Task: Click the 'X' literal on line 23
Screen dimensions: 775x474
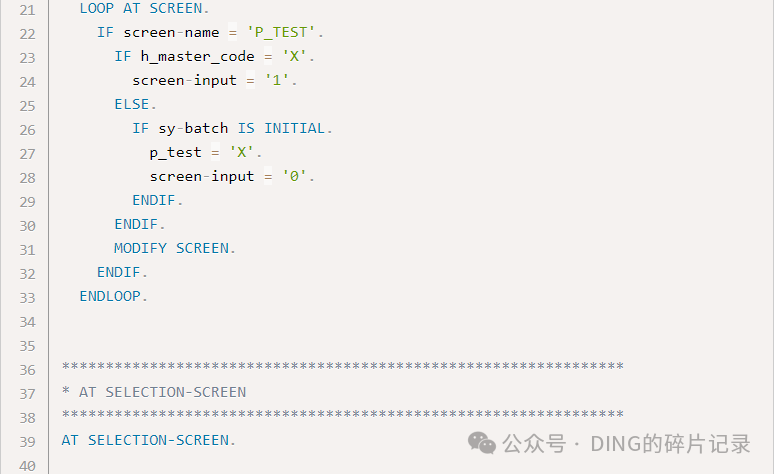Action: click(294, 56)
